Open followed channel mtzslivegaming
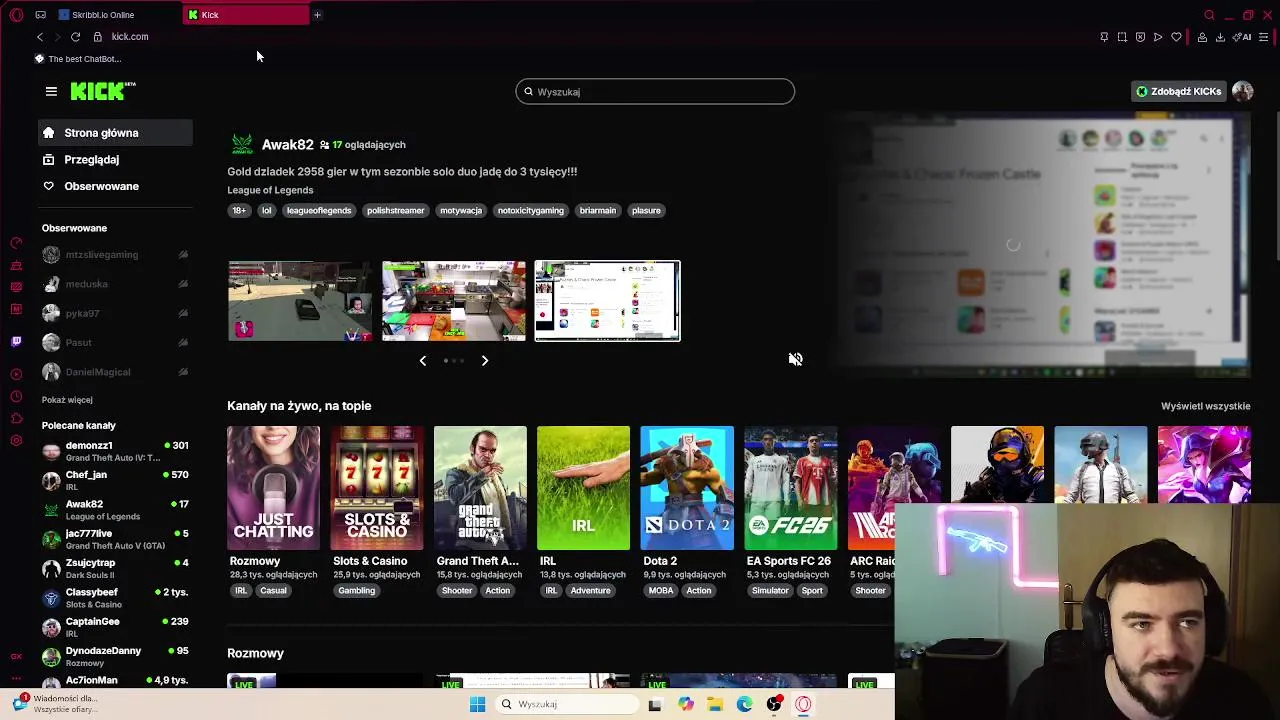The width and height of the screenshot is (1280, 720). pos(115,255)
